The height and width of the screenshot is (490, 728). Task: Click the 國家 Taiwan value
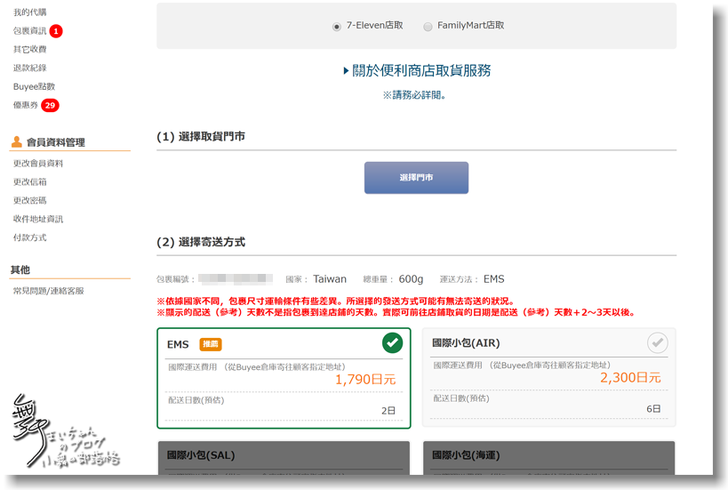click(x=330, y=279)
